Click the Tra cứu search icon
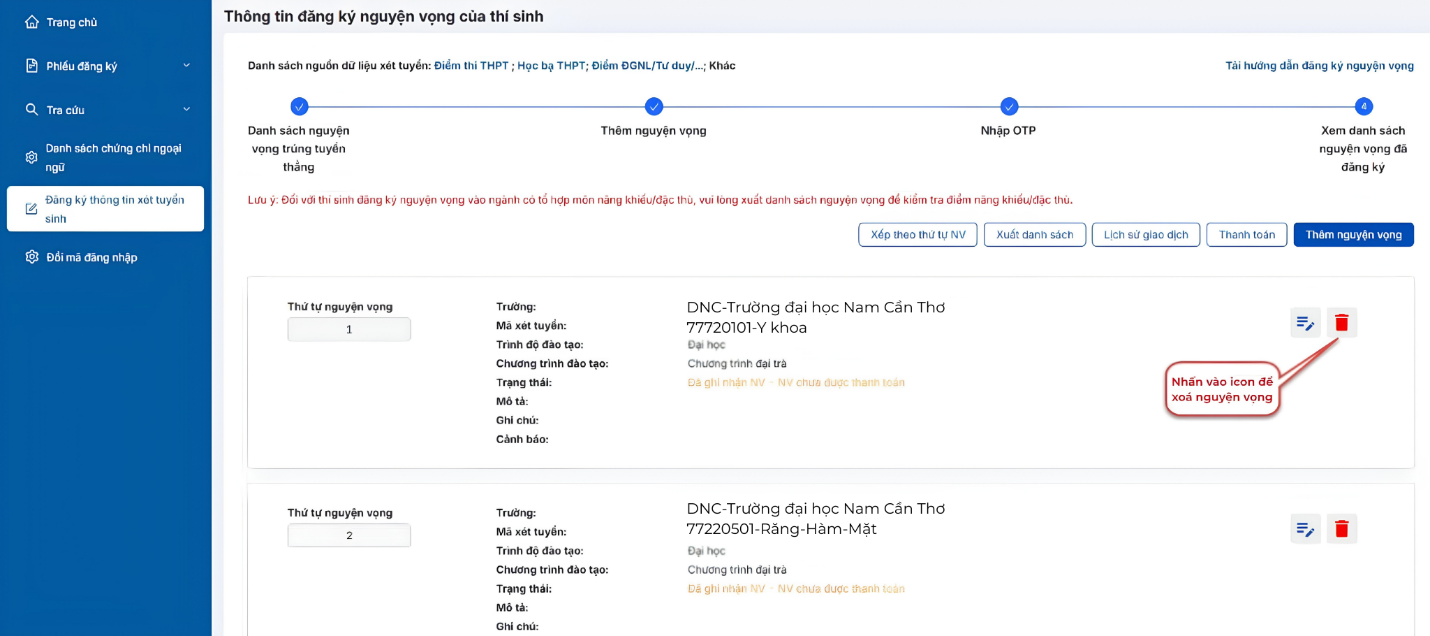 pyautogui.click(x=32, y=109)
